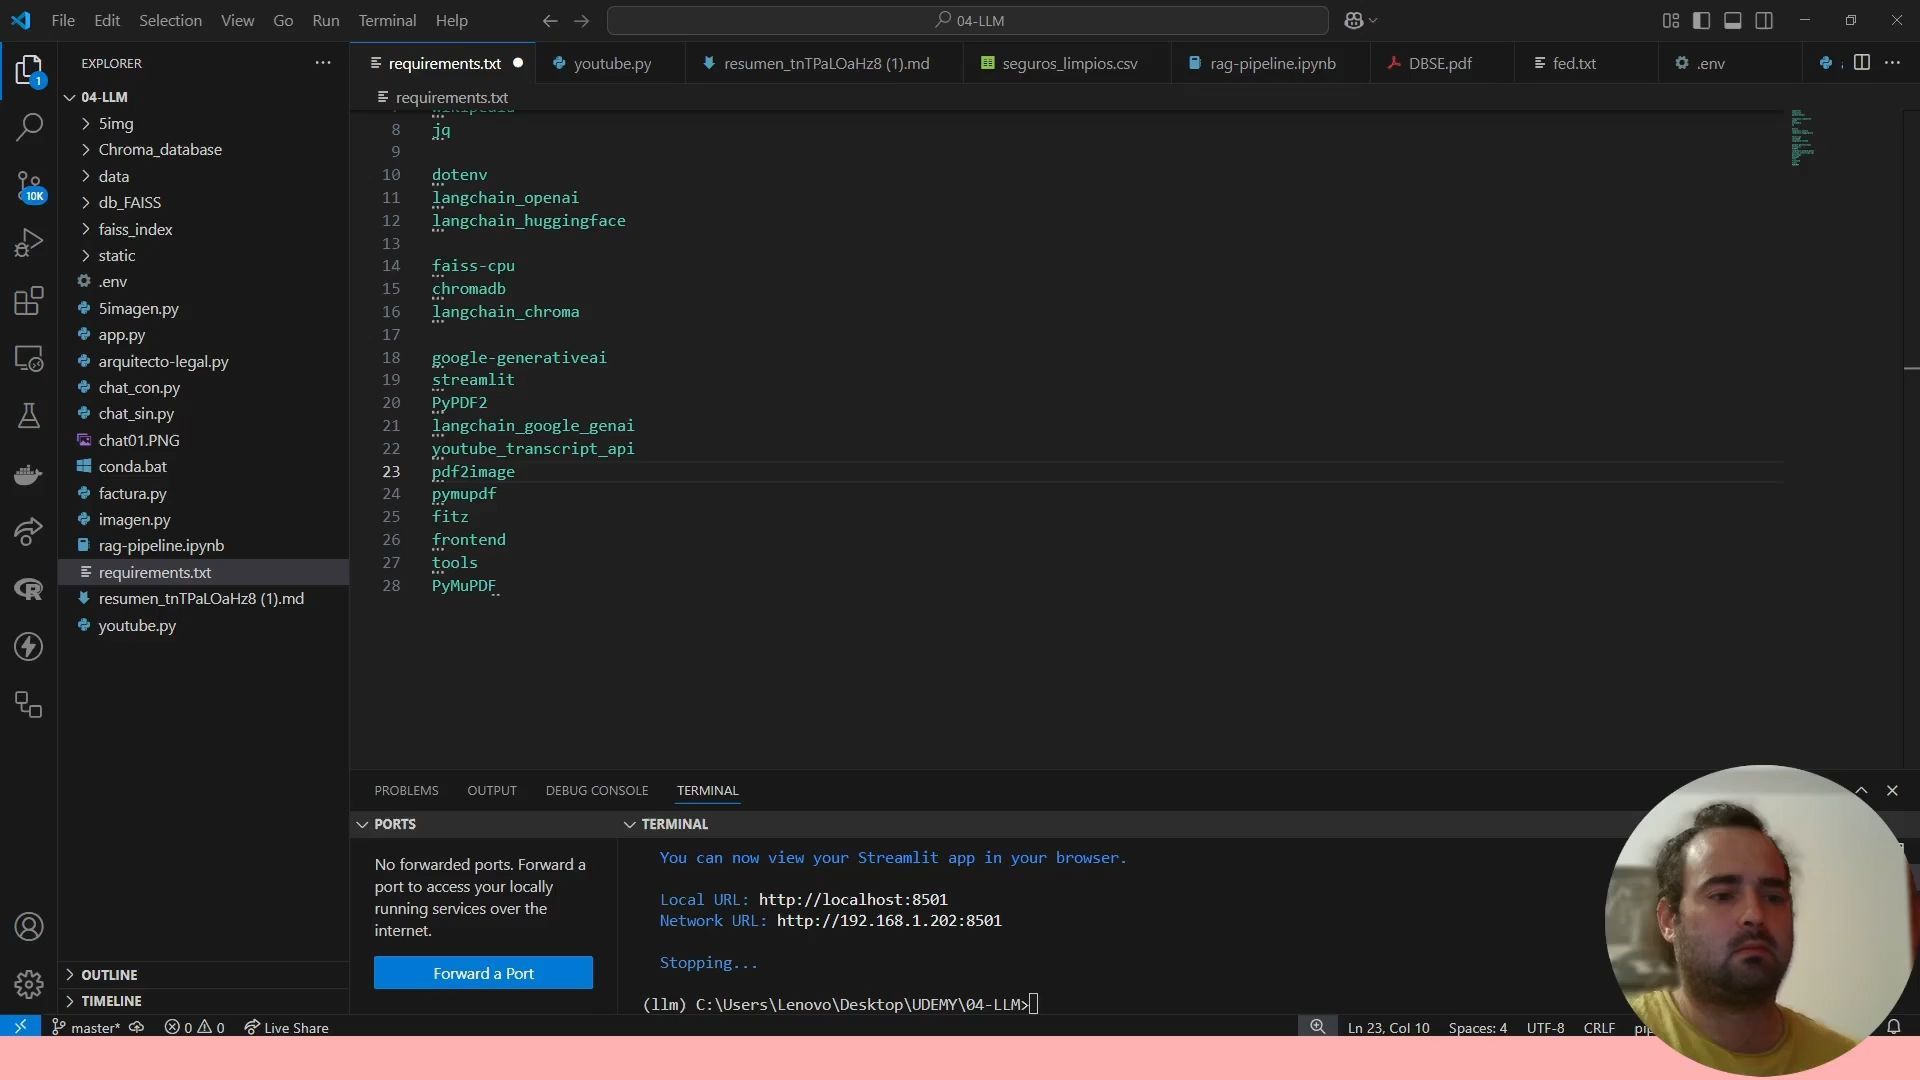The image size is (1920, 1080).
Task: Open Explorer Views and More Actions ellipsis
Action: coord(322,62)
